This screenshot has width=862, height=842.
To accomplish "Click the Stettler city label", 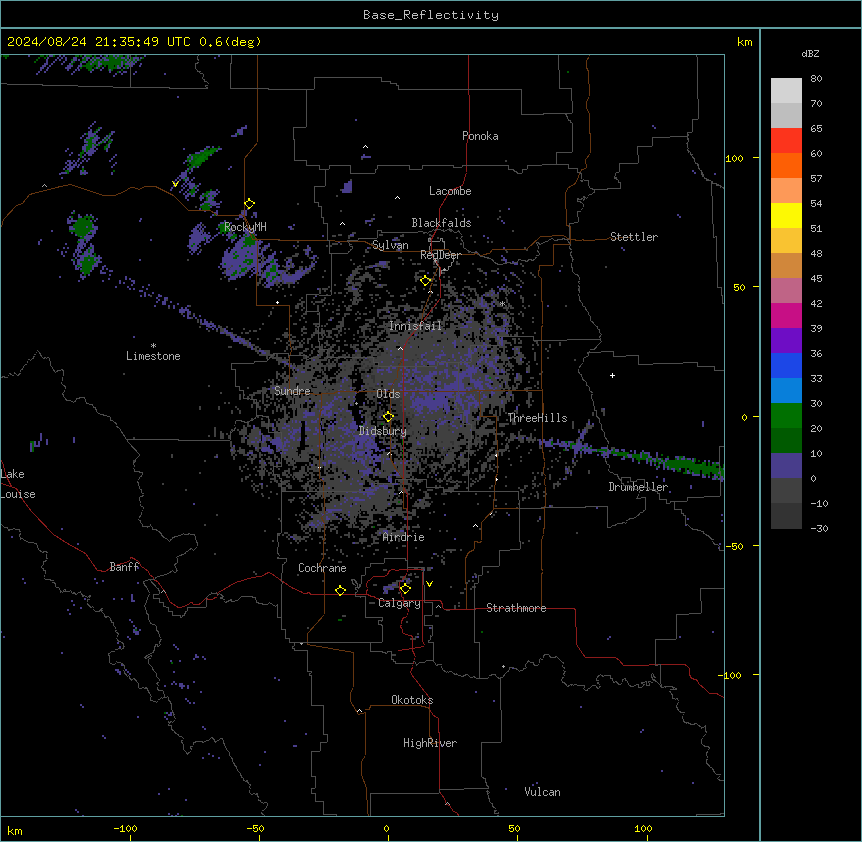I will (634, 237).
